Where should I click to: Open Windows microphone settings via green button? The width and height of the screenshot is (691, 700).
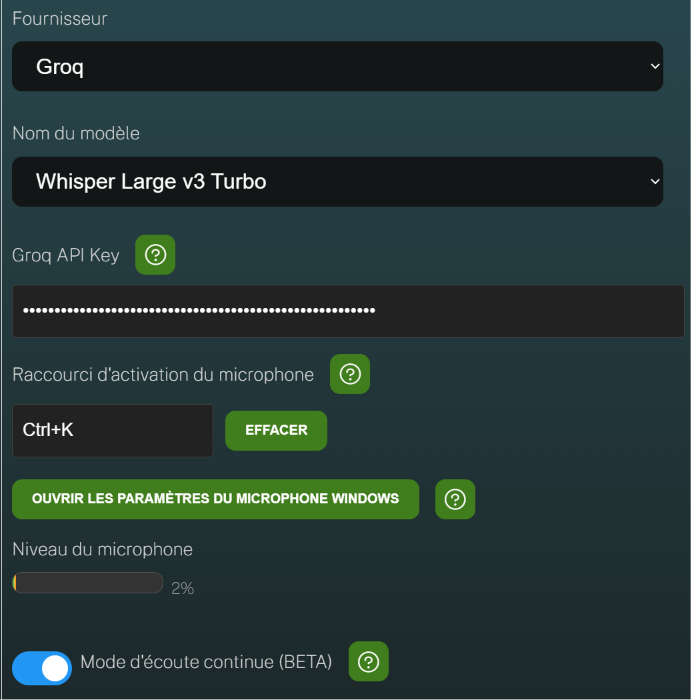tap(216, 499)
